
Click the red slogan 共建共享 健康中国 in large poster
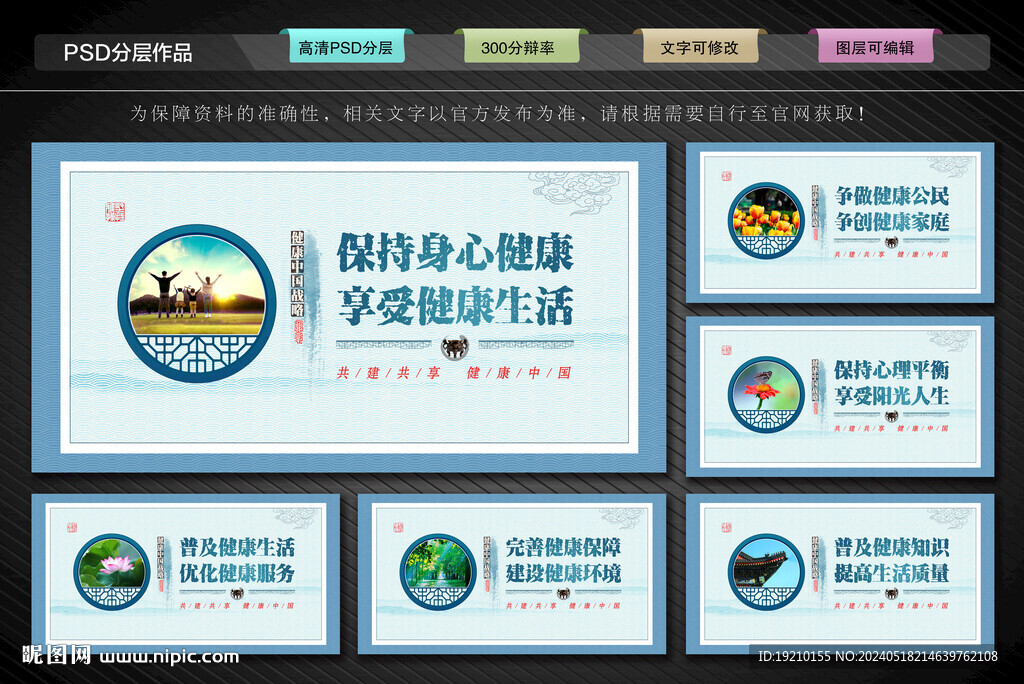(454, 373)
